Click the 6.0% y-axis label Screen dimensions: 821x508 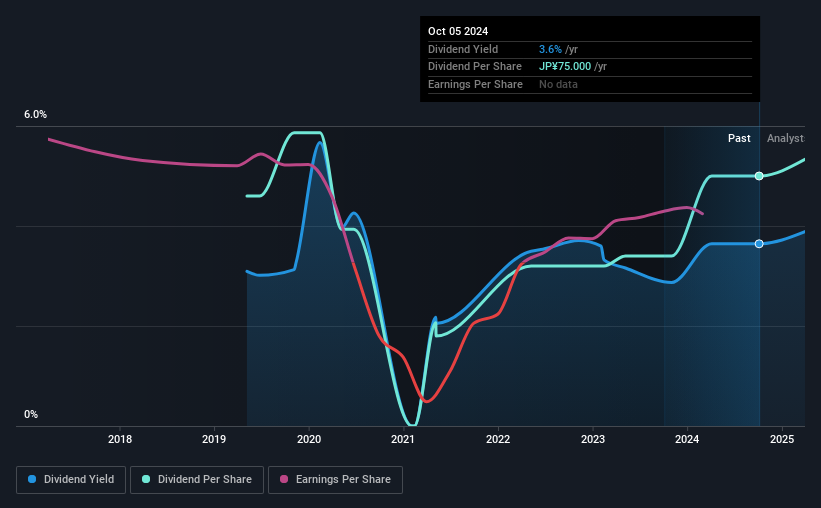point(36,114)
